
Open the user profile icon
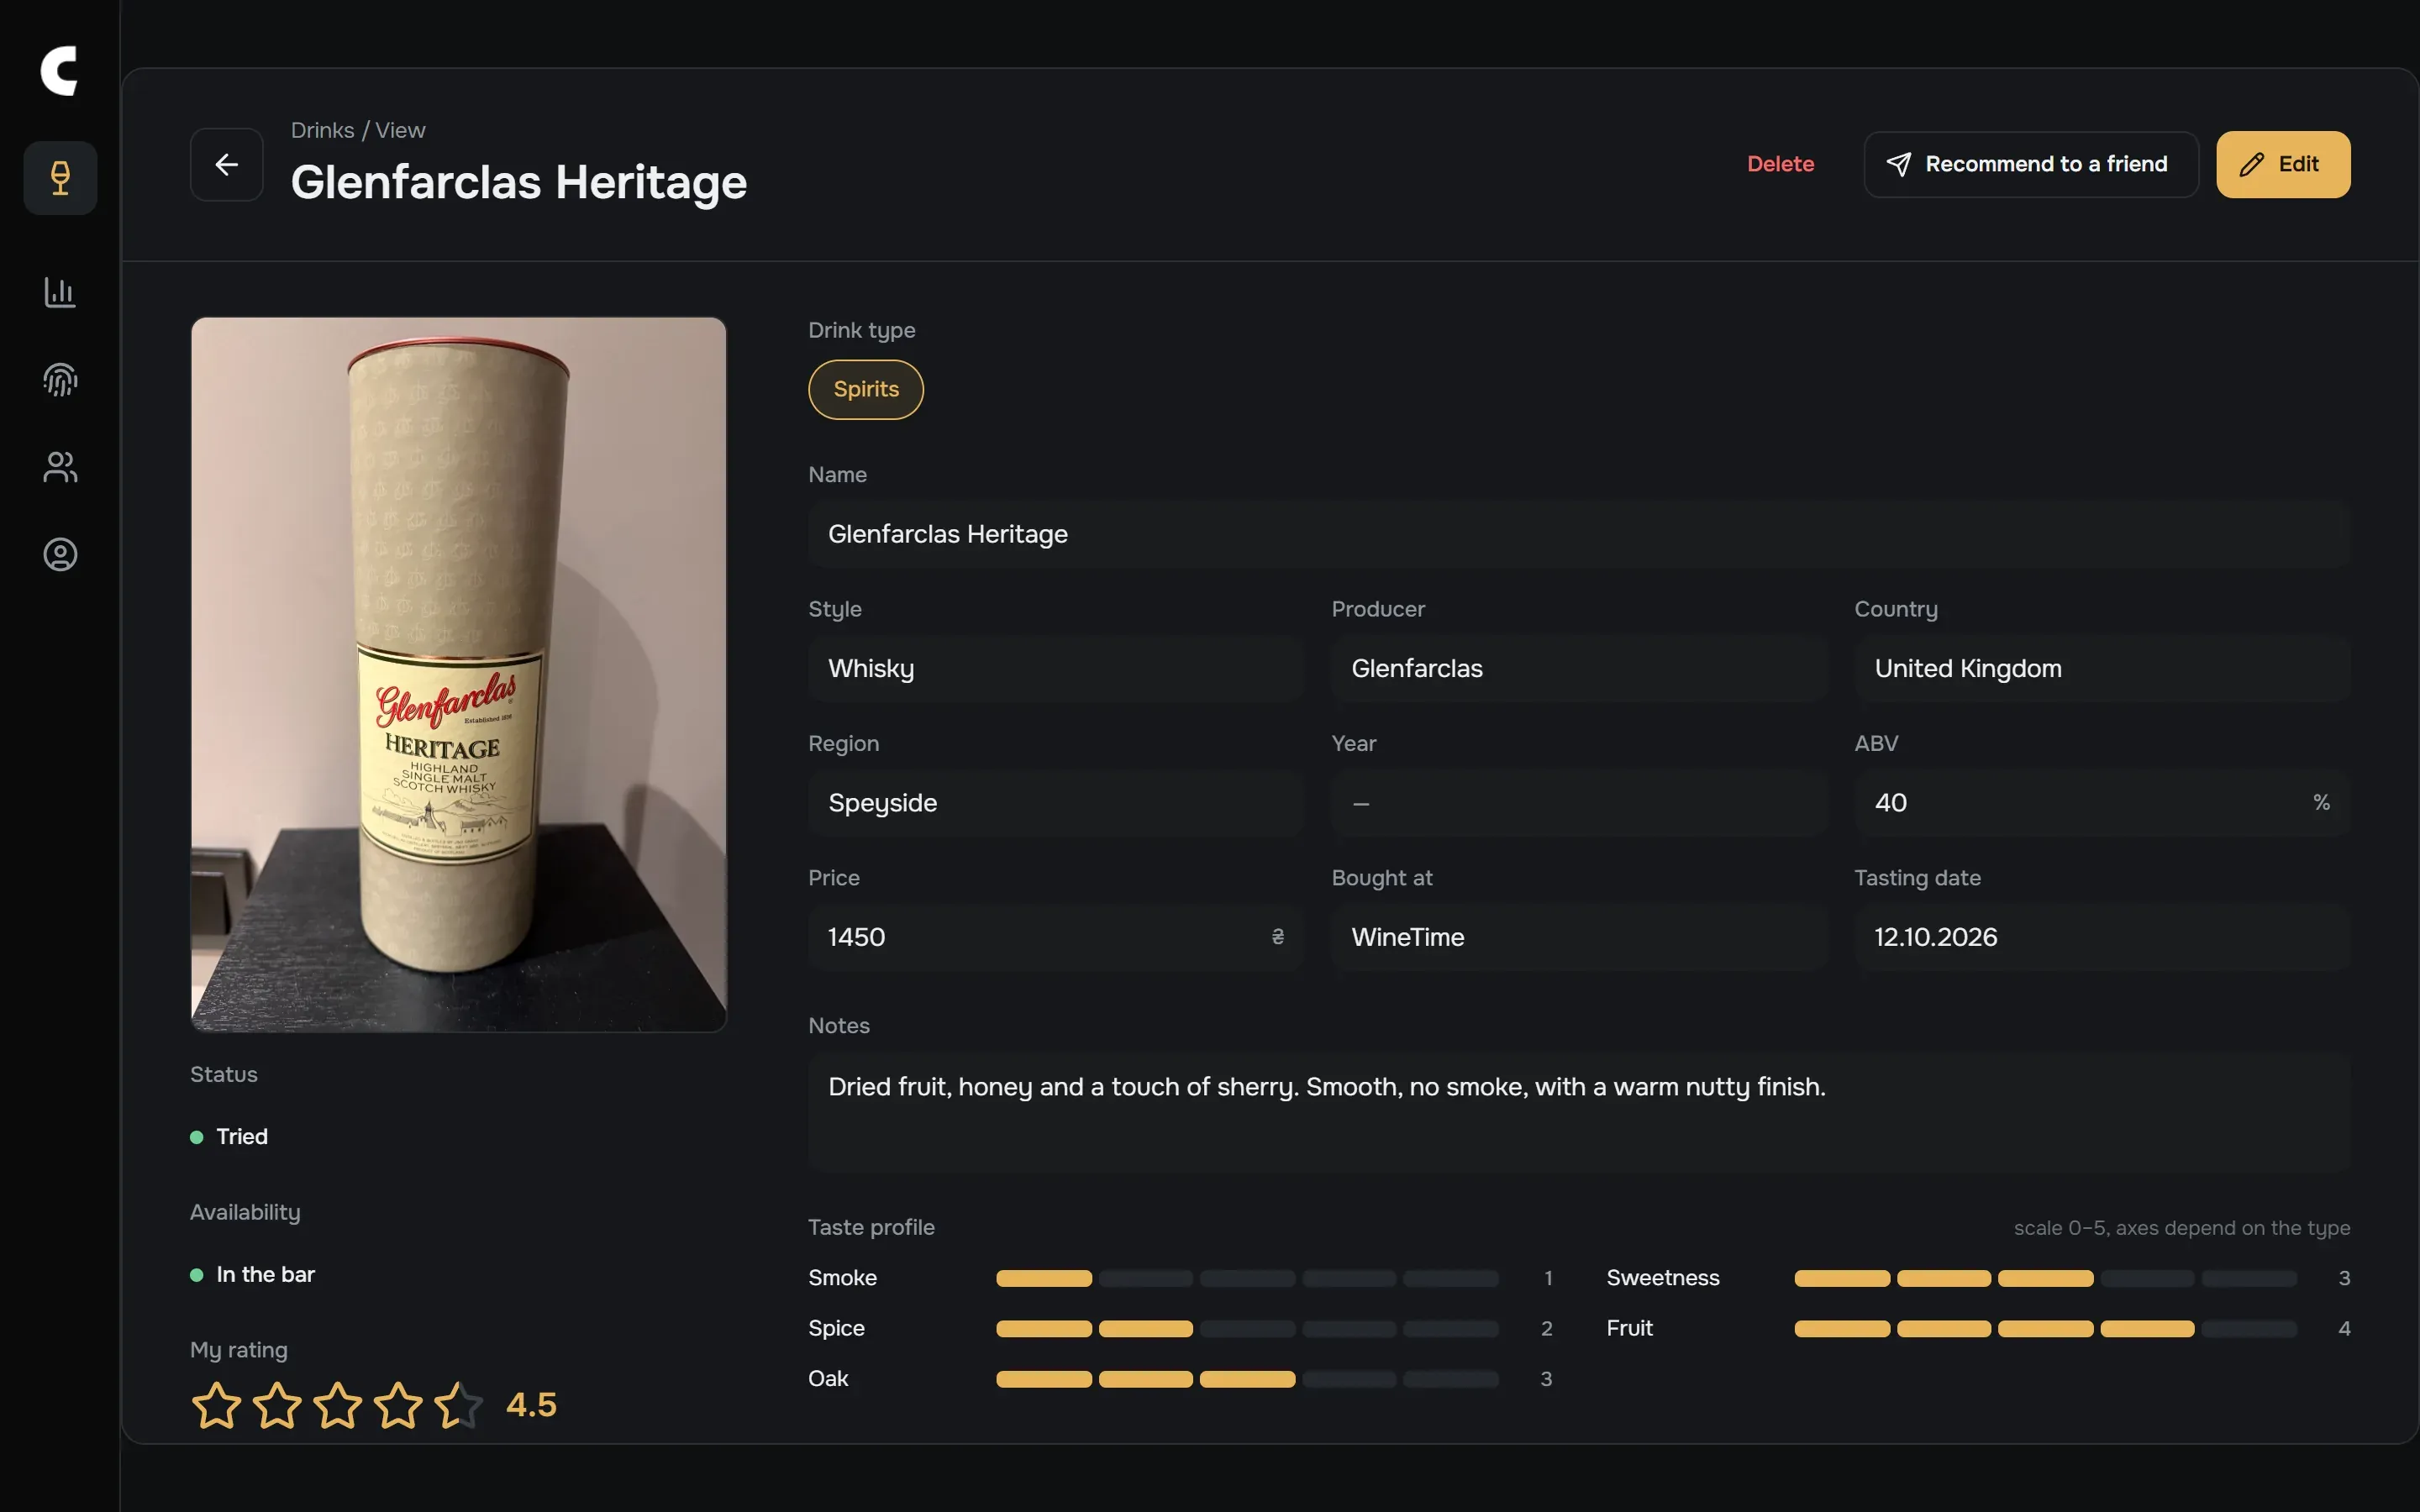point(60,554)
